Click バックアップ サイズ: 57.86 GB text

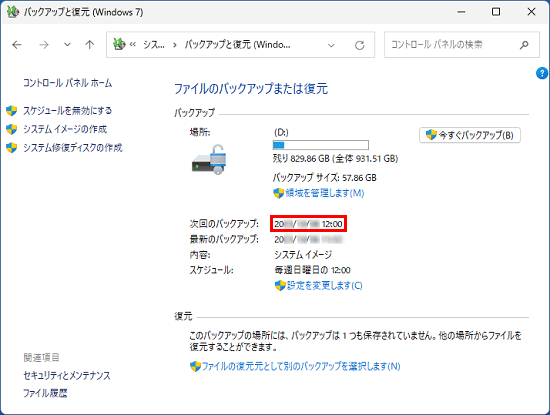324,178
